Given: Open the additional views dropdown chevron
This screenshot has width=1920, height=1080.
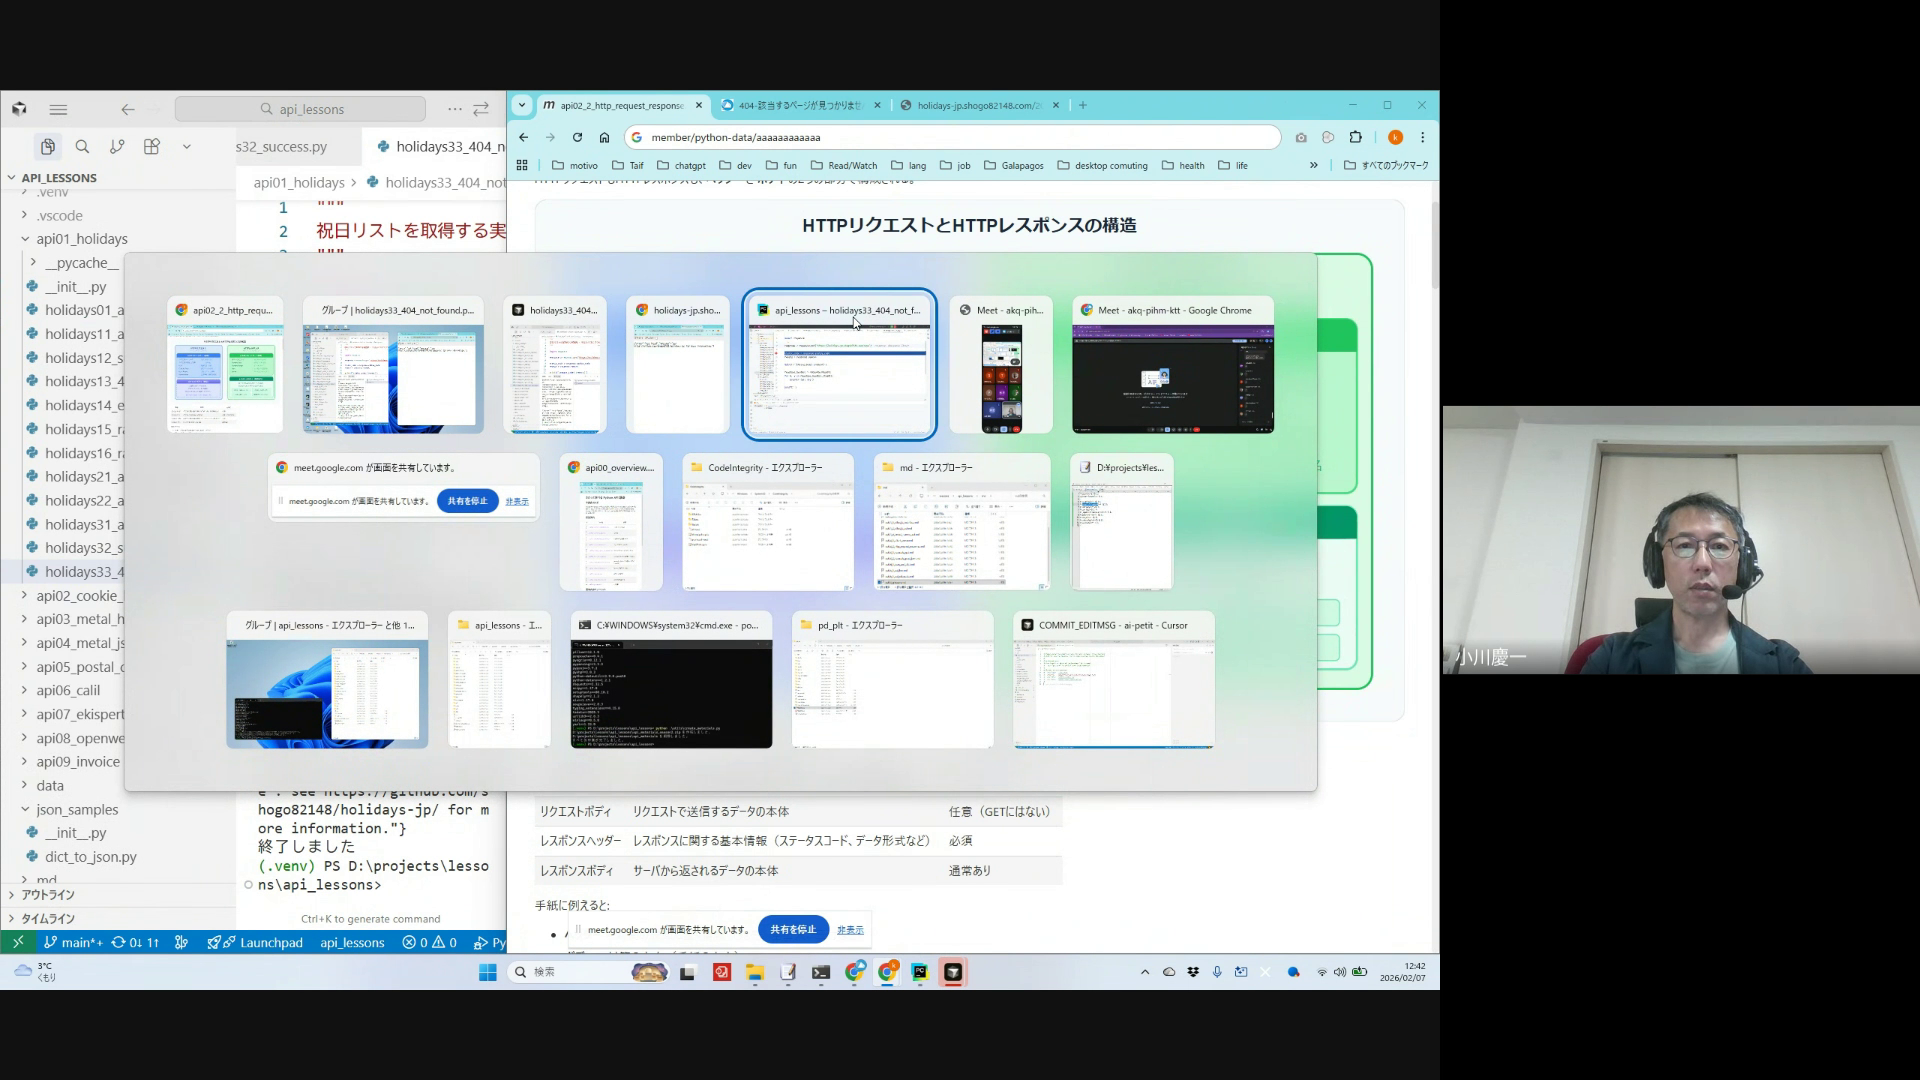Looking at the screenshot, I should click(x=186, y=147).
